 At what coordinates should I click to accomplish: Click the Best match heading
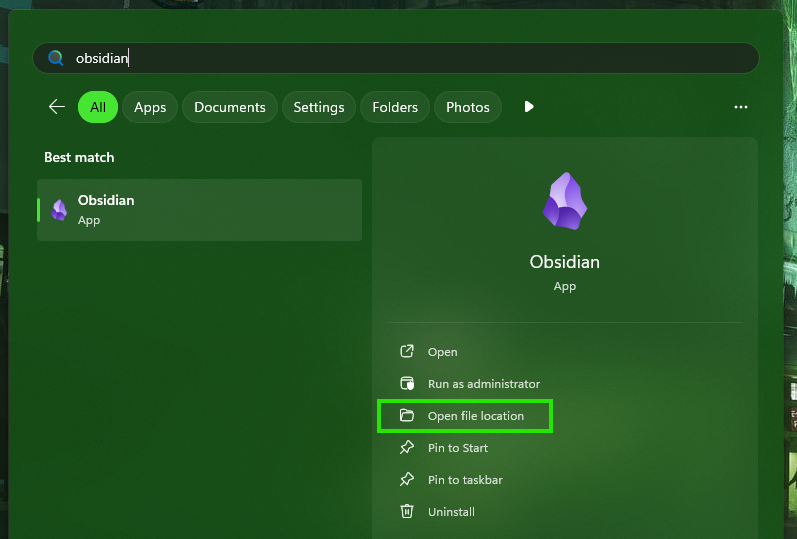click(x=79, y=157)
